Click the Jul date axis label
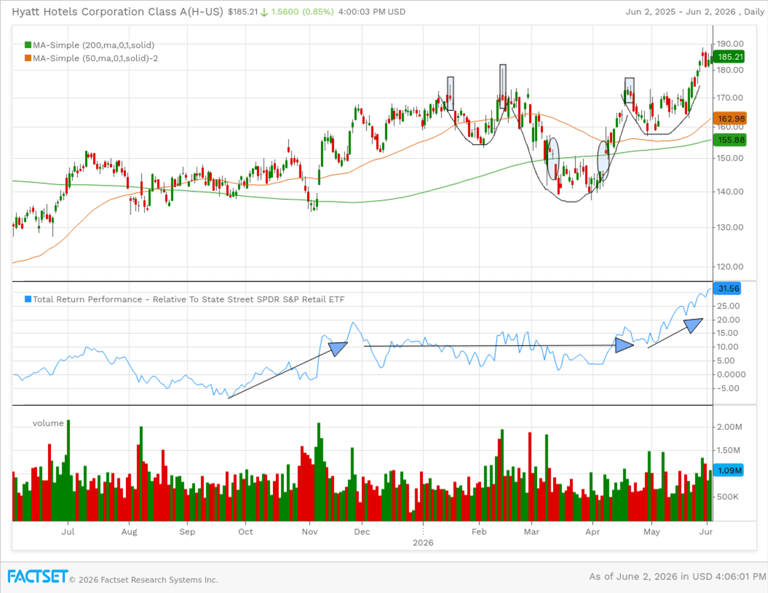 click(68, 532)
